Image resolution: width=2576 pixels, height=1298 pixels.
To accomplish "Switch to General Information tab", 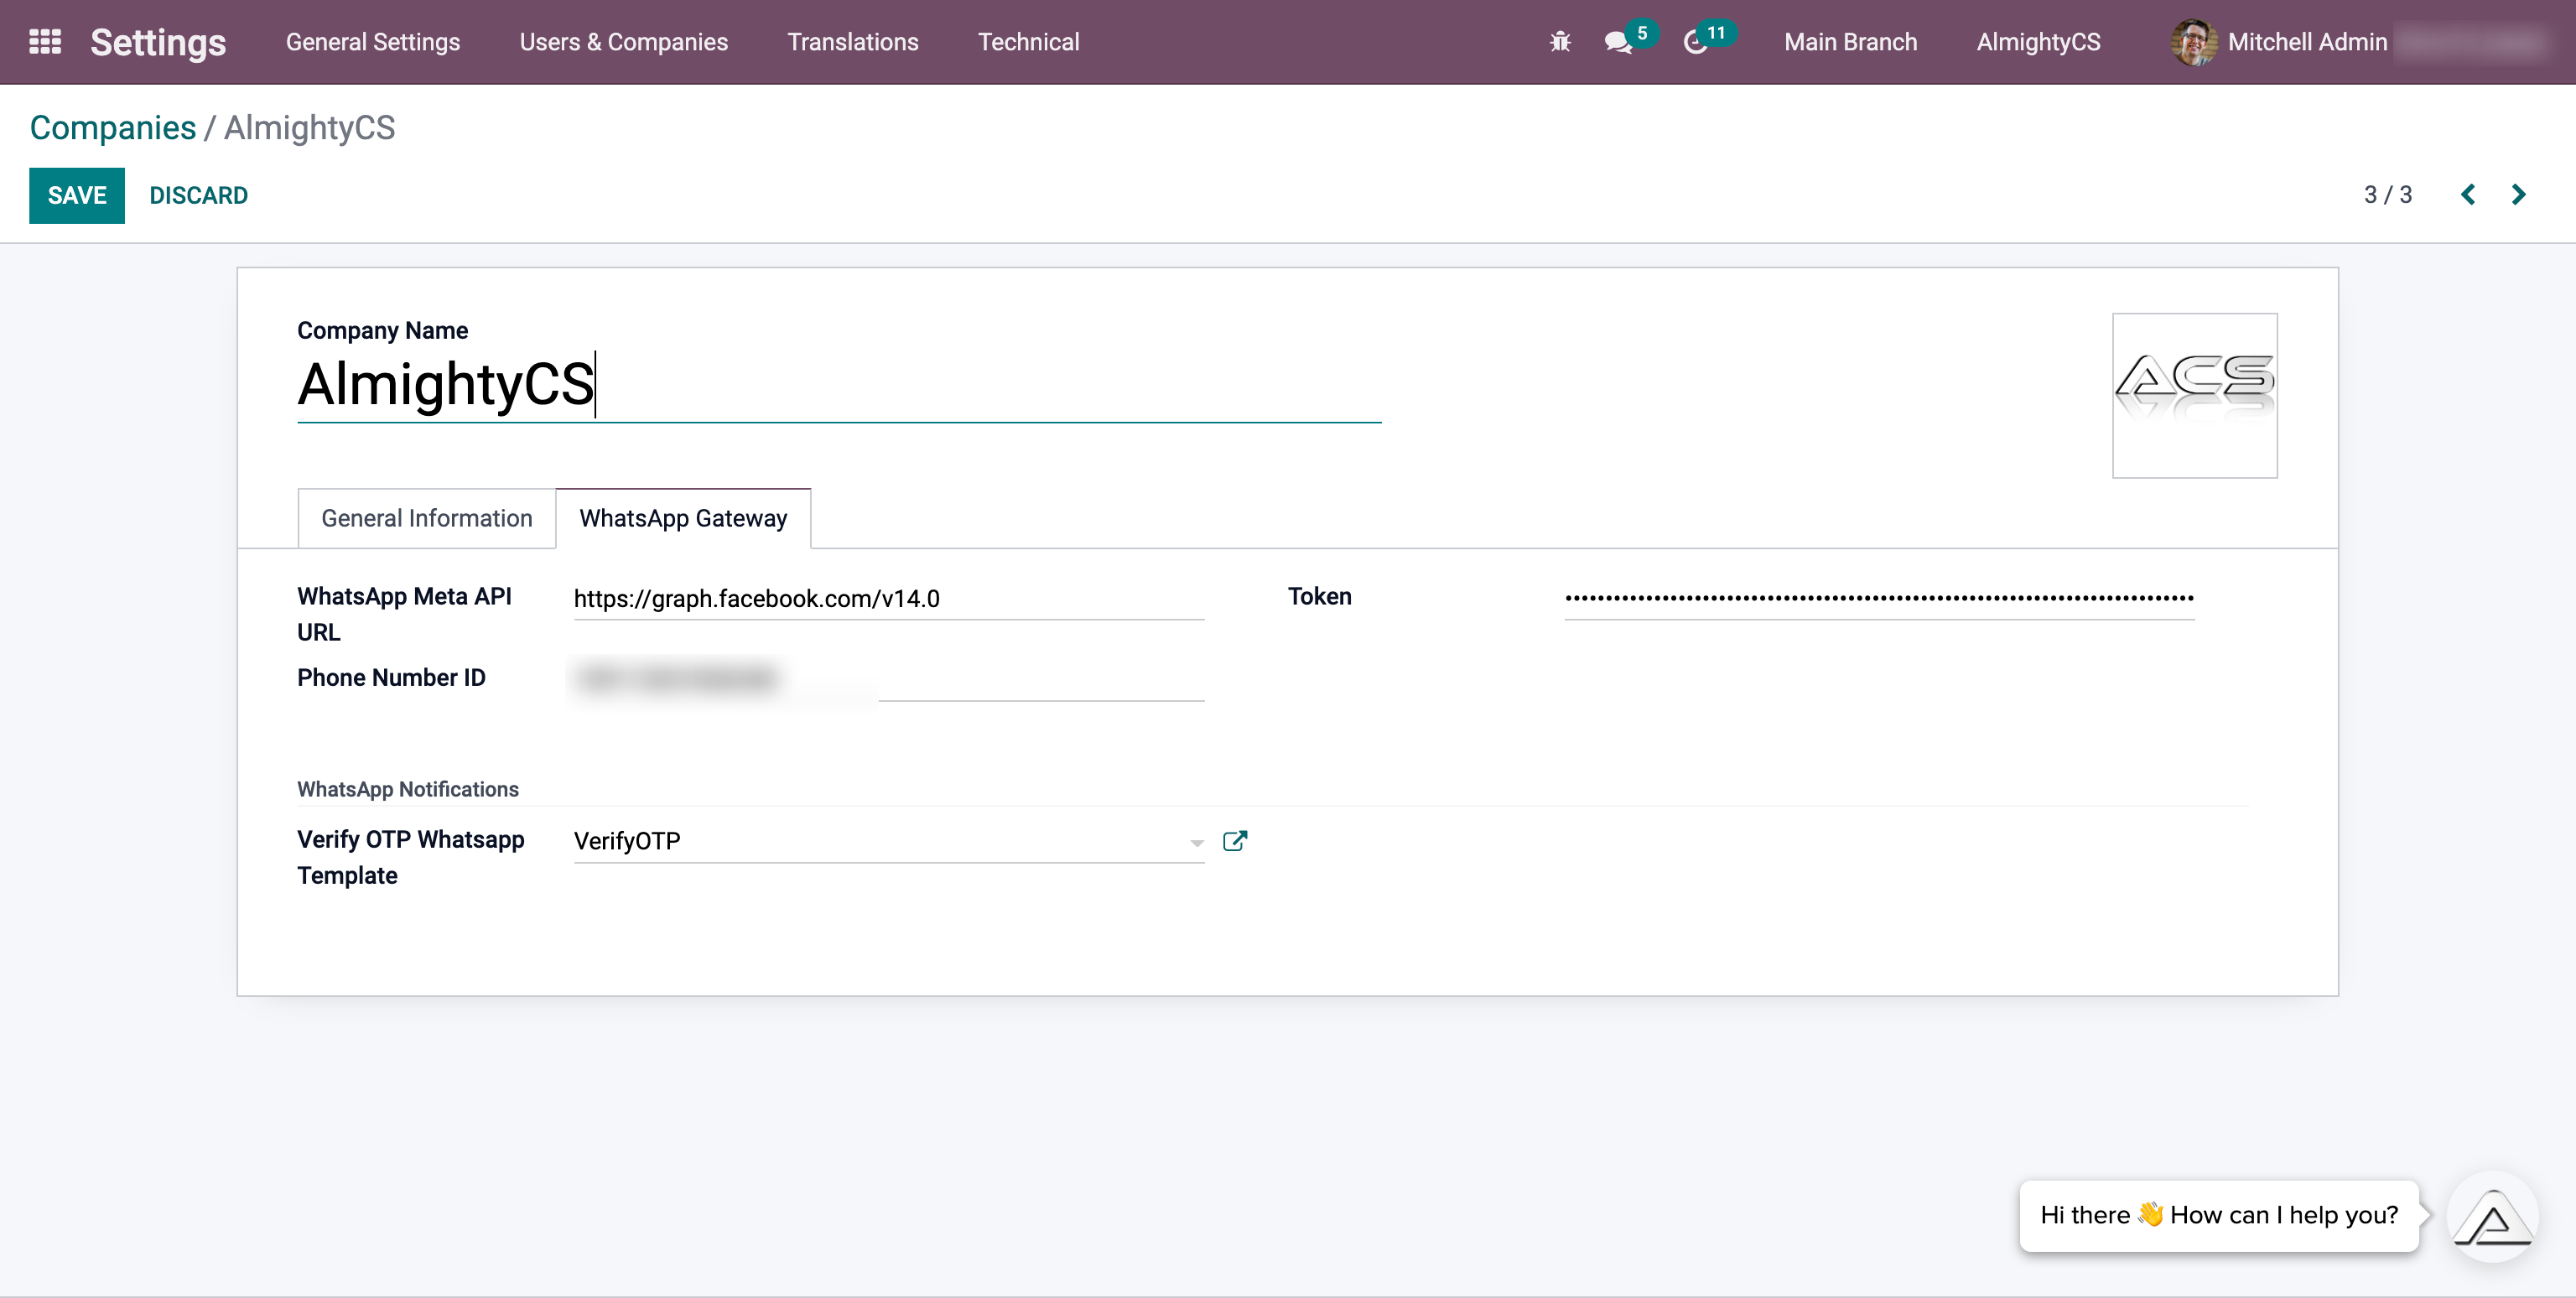I will [426, 518].
